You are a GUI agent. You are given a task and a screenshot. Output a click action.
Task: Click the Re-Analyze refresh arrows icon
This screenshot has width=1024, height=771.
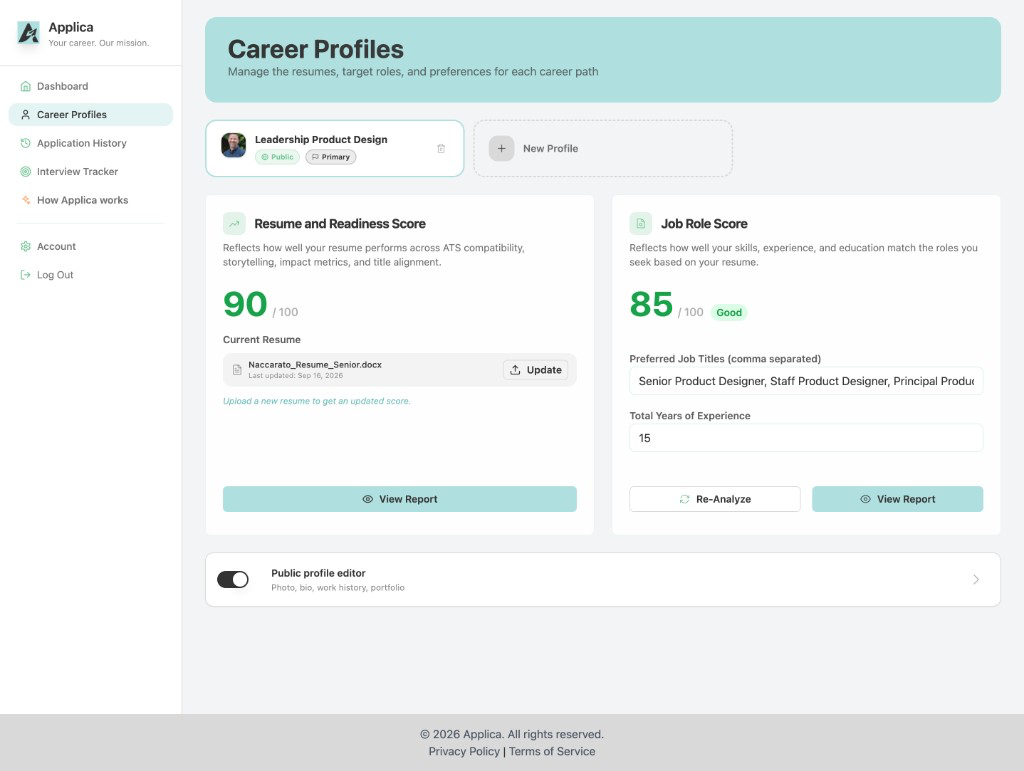click(x=684, y=499)
